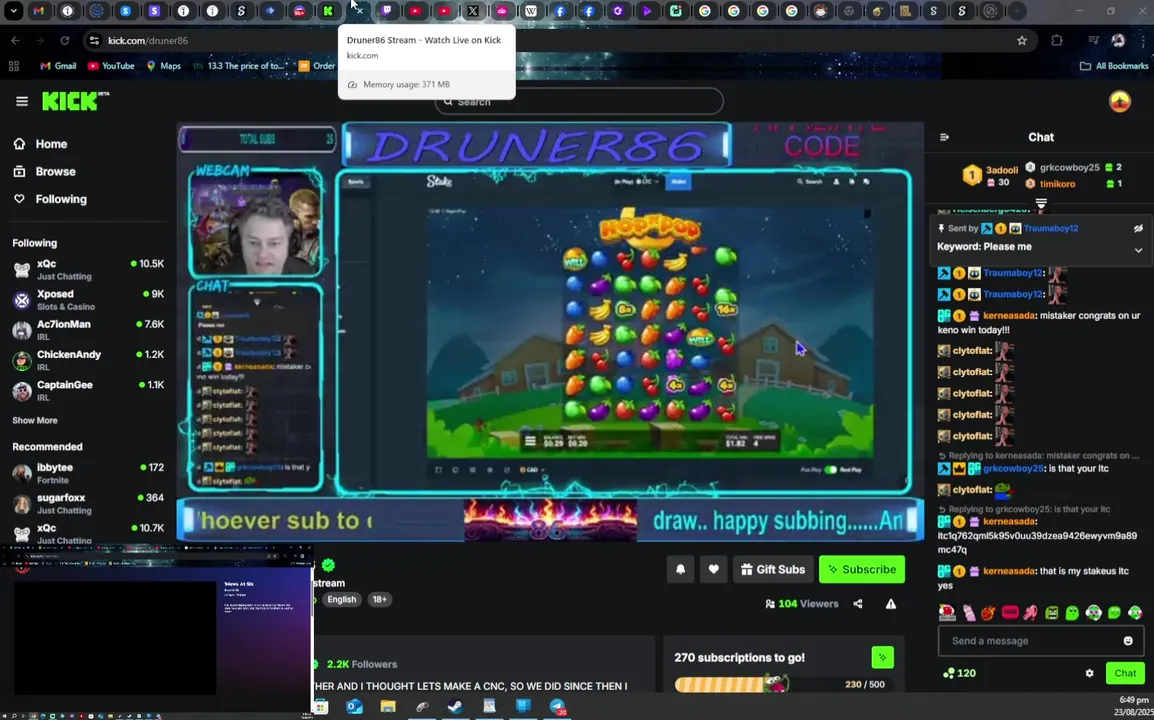Open chat settings gear icon
Screen dimensions: 1154x720
(1089, 673)
